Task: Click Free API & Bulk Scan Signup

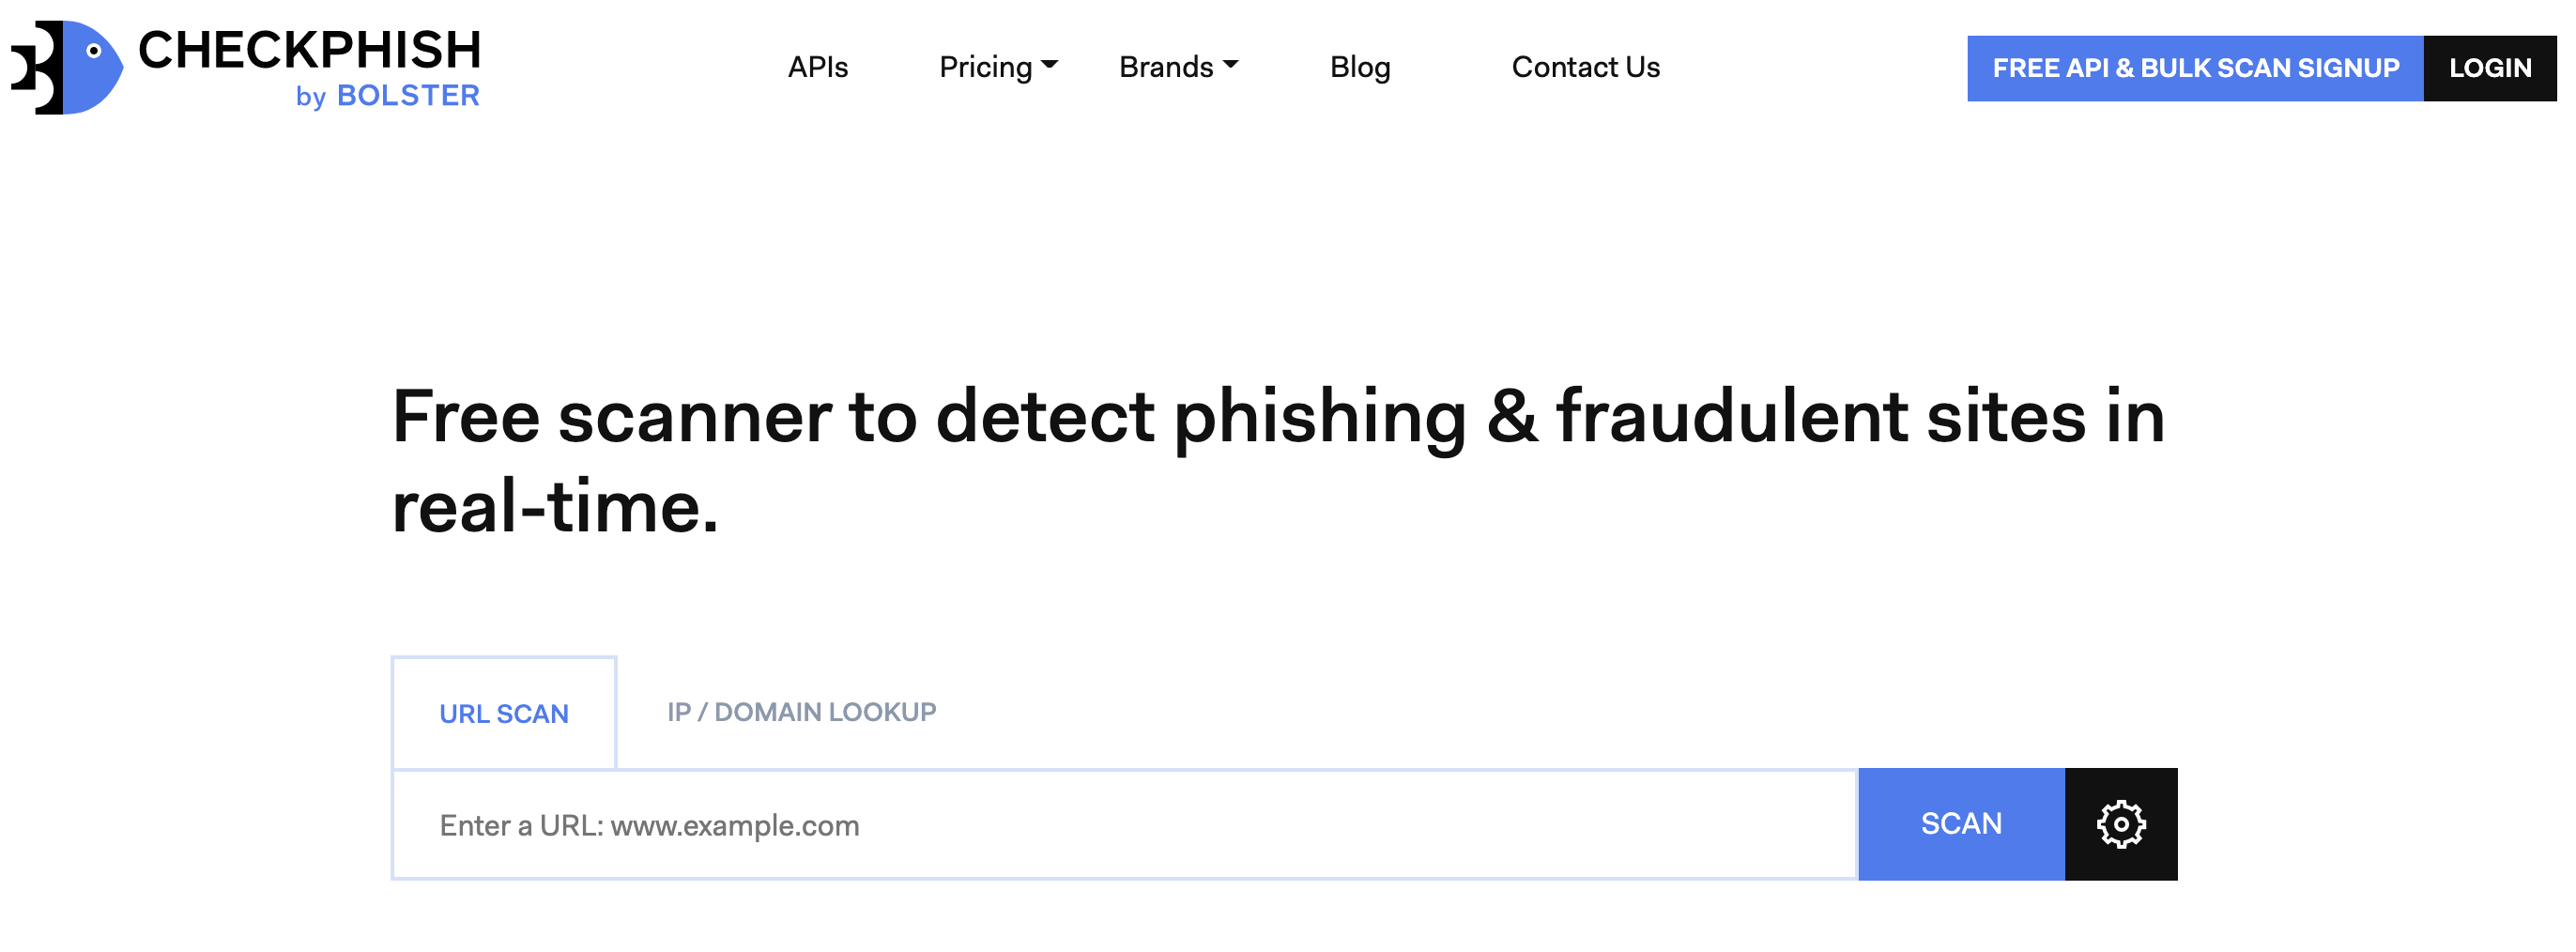Action: [2195, 68]
